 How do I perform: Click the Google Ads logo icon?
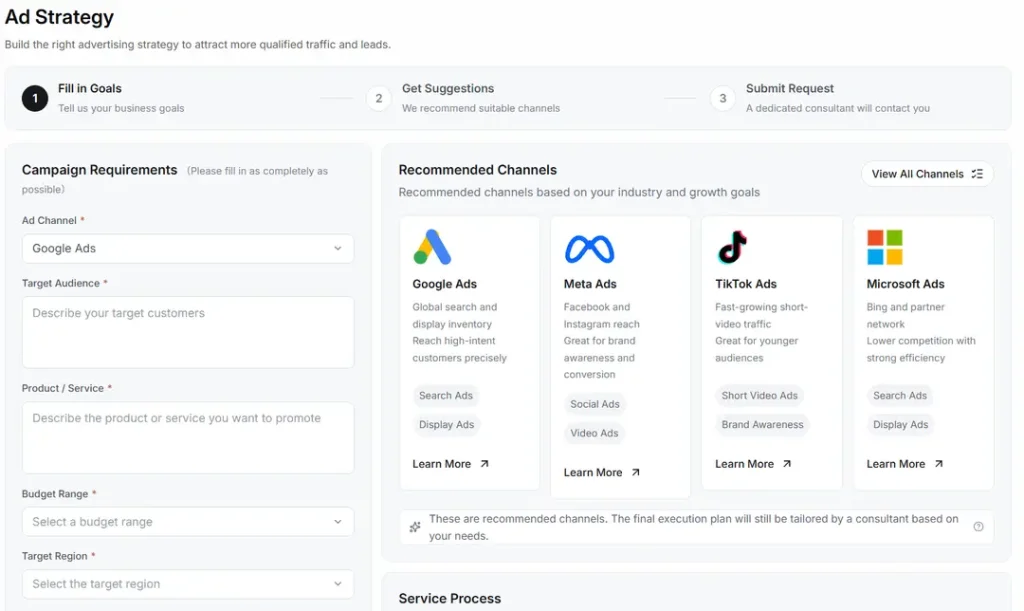432,247
